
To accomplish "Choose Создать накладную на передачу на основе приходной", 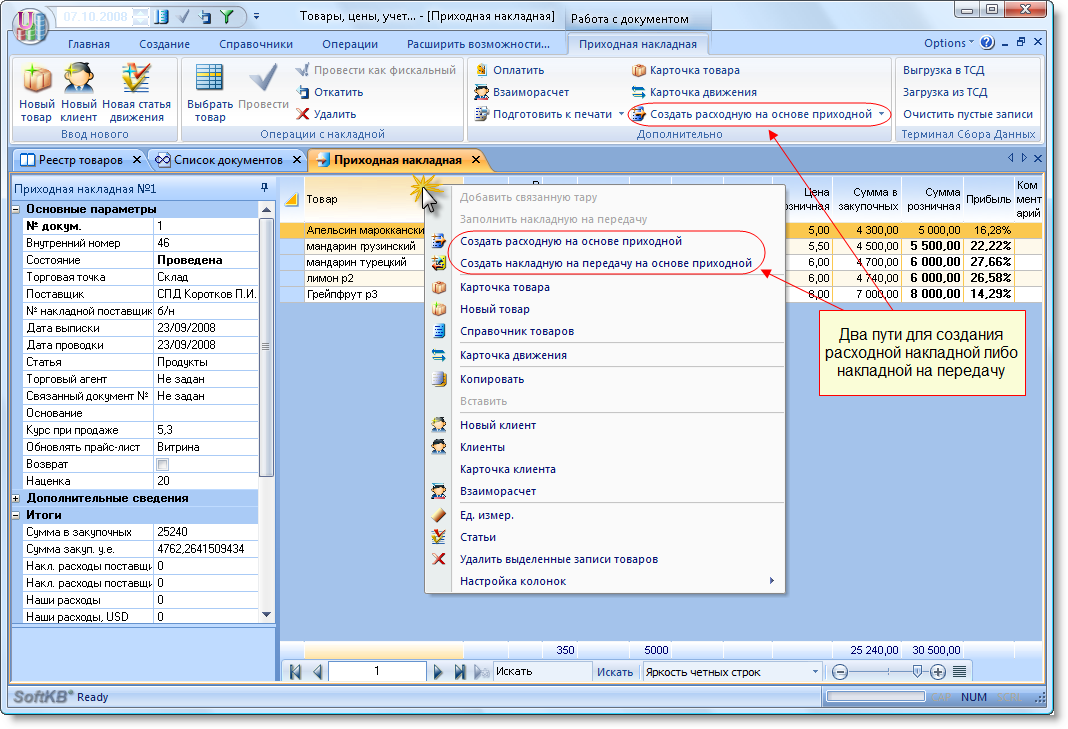I will click(606, 263).
